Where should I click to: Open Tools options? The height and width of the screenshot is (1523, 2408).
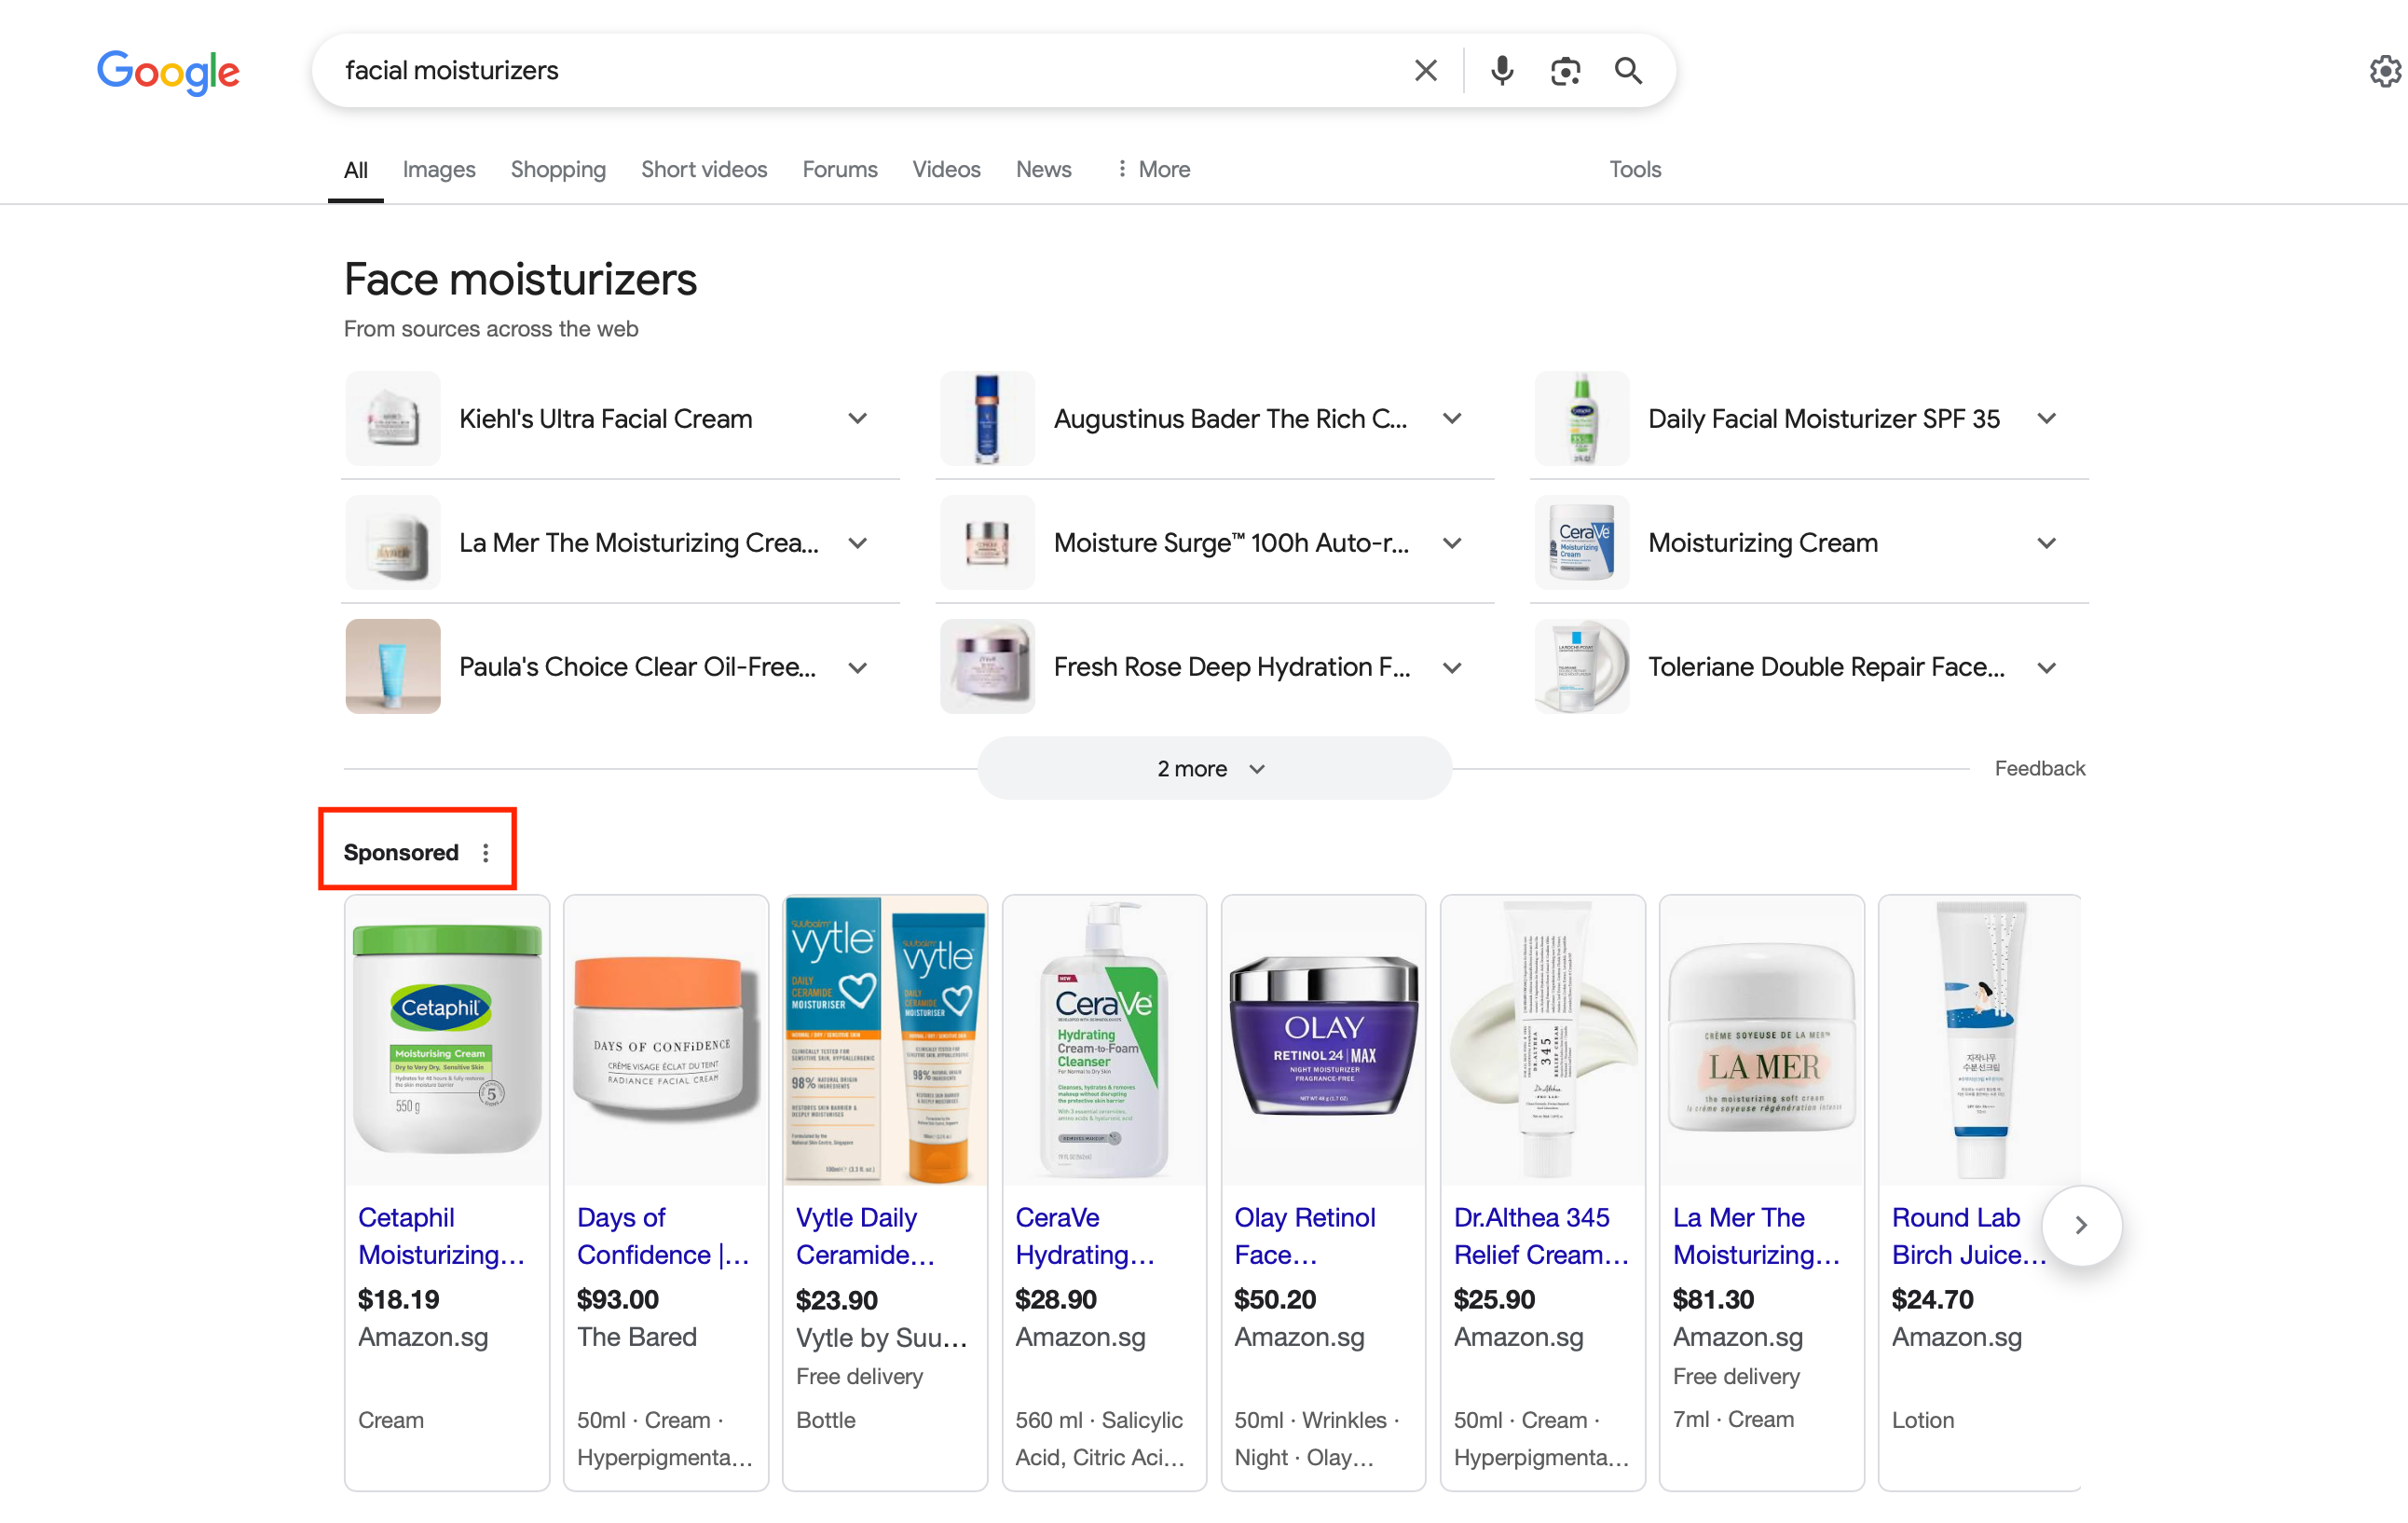pyautogui.click(x=1634, y=169)
